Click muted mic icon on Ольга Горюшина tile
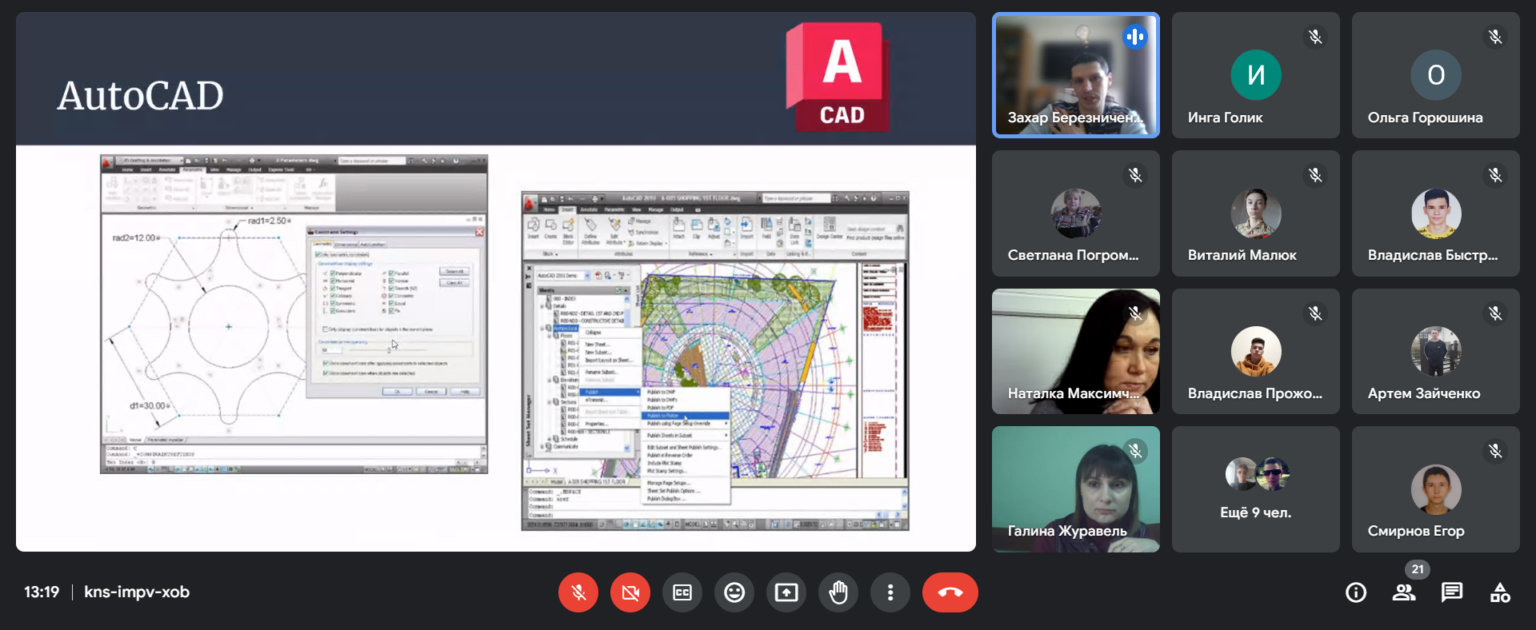 pyautogui.click(x=1495, y=37)
